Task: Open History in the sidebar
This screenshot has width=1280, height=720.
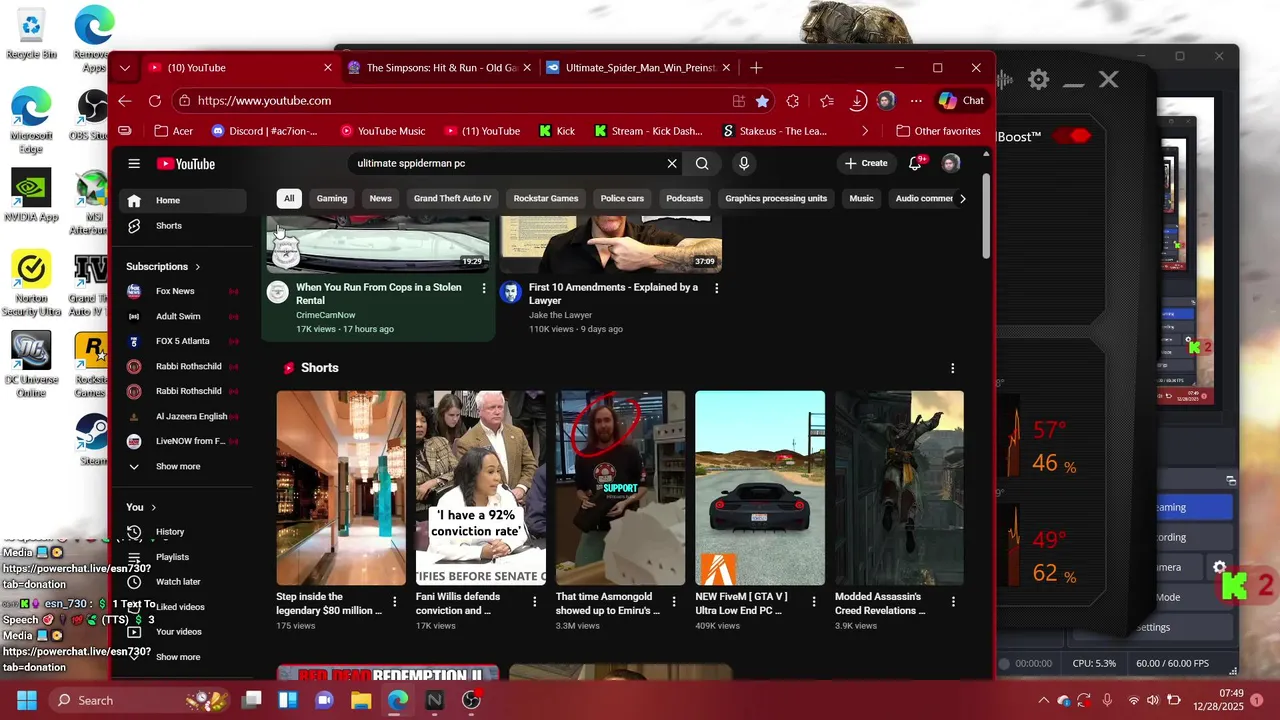Action: tap(182, 532)
